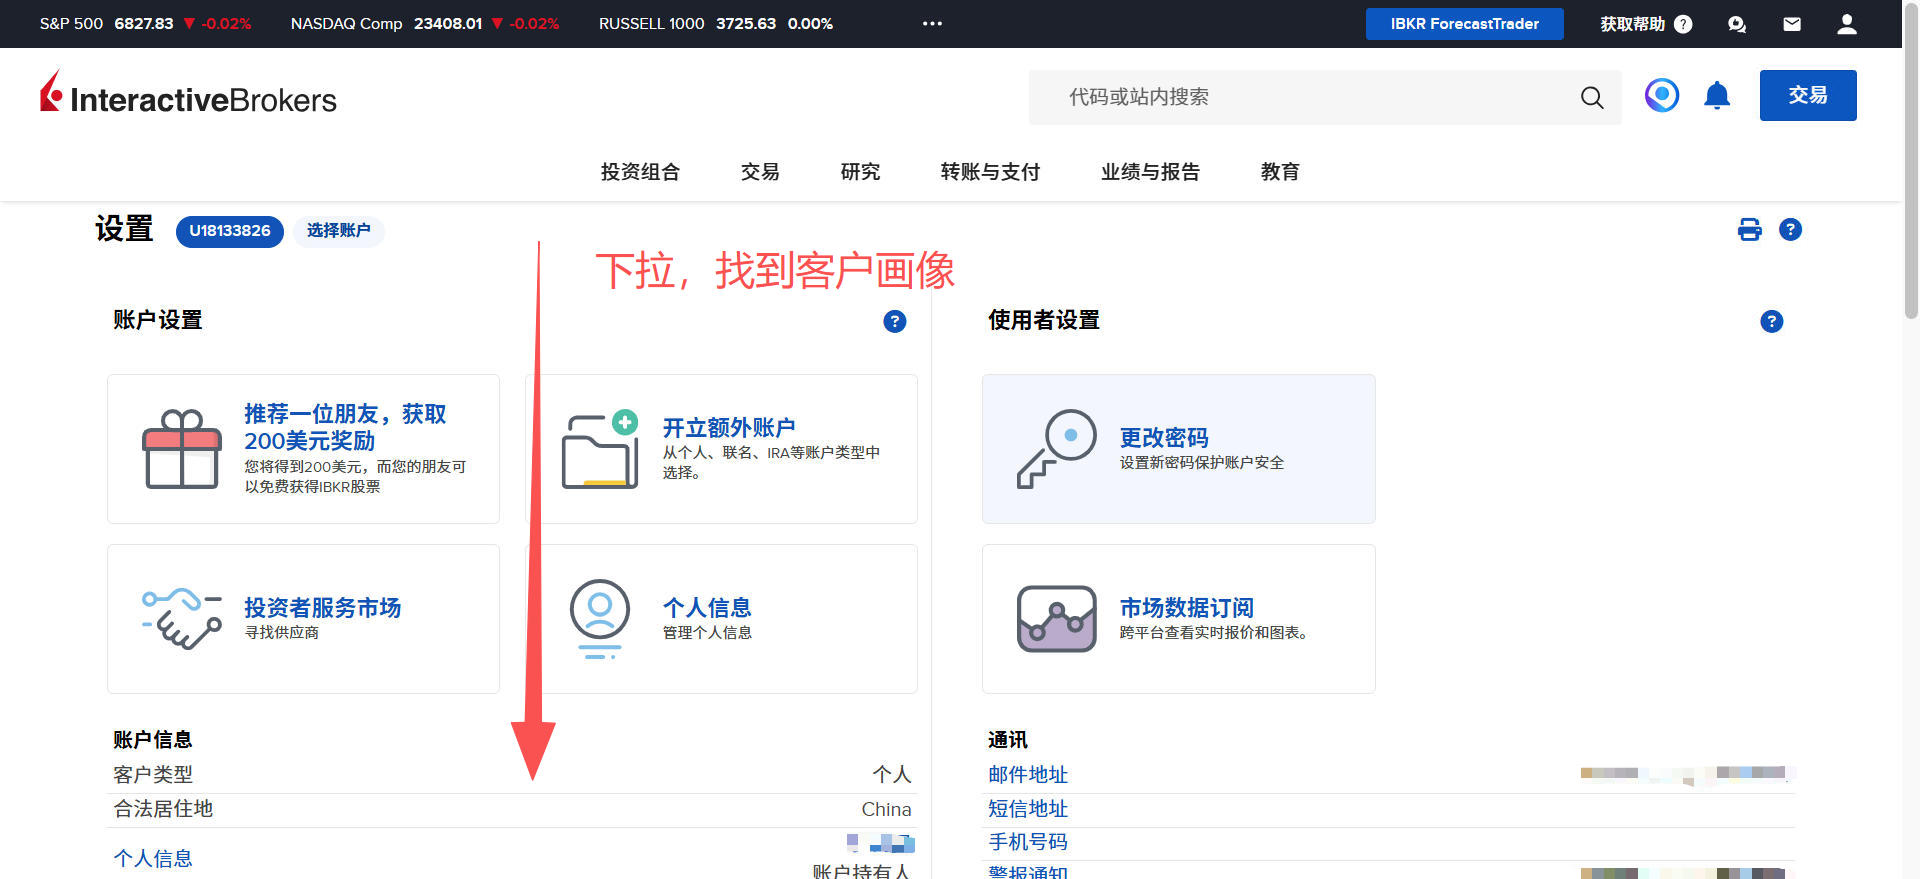Open the 转账与支付 menu
Image resolution: width=1920 pixels, height=879 pixels.
[990, 172]
